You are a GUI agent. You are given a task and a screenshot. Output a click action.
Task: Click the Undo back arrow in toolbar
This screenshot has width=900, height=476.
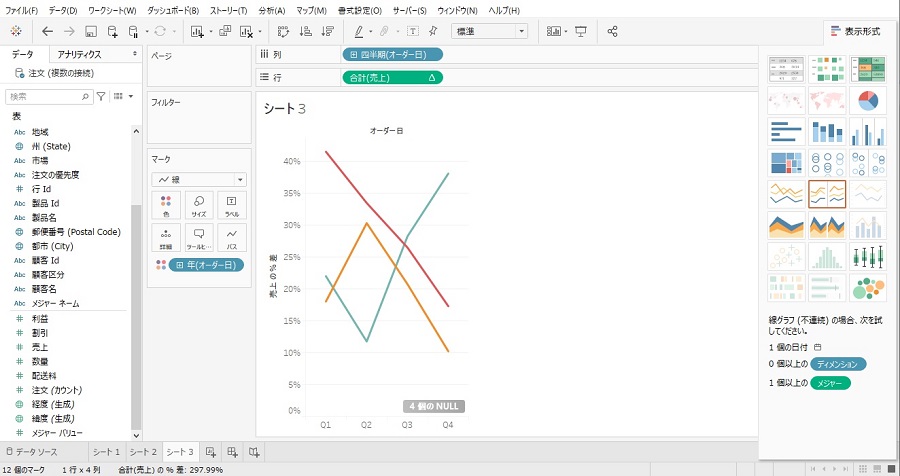coord(45,31)
